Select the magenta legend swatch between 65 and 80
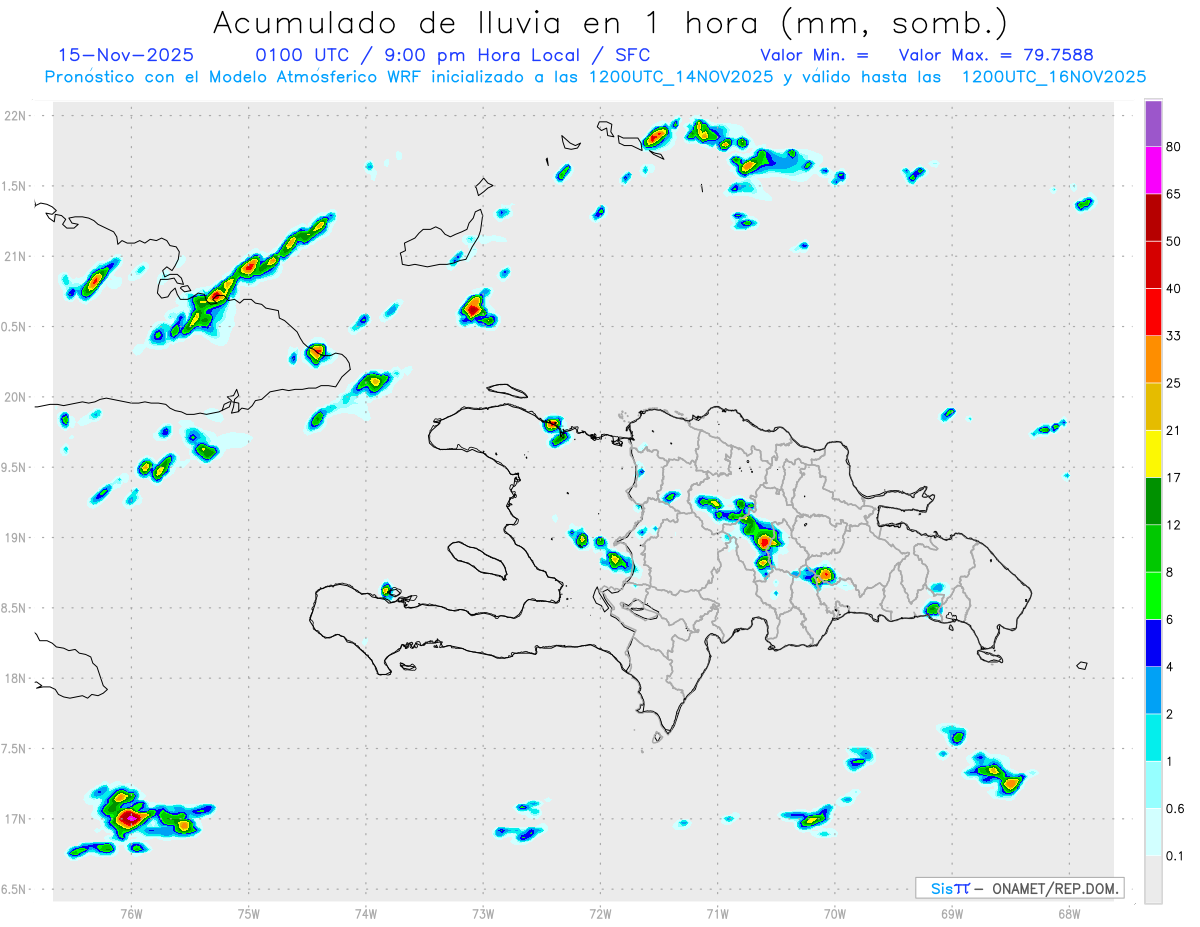Image resolution: width=1200 pixels, height=927 pixels. click(x=1153, y=170)
